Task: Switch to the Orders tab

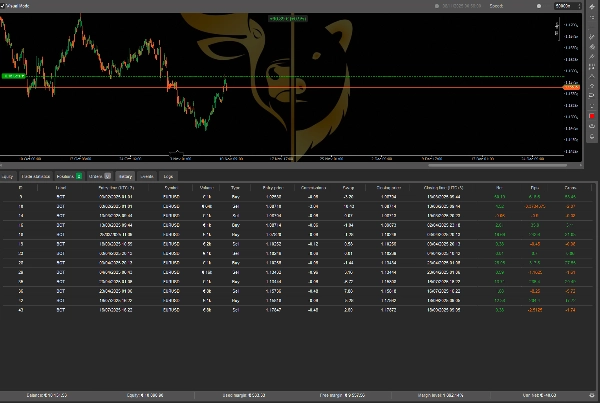Action: [x=99, y=176]
